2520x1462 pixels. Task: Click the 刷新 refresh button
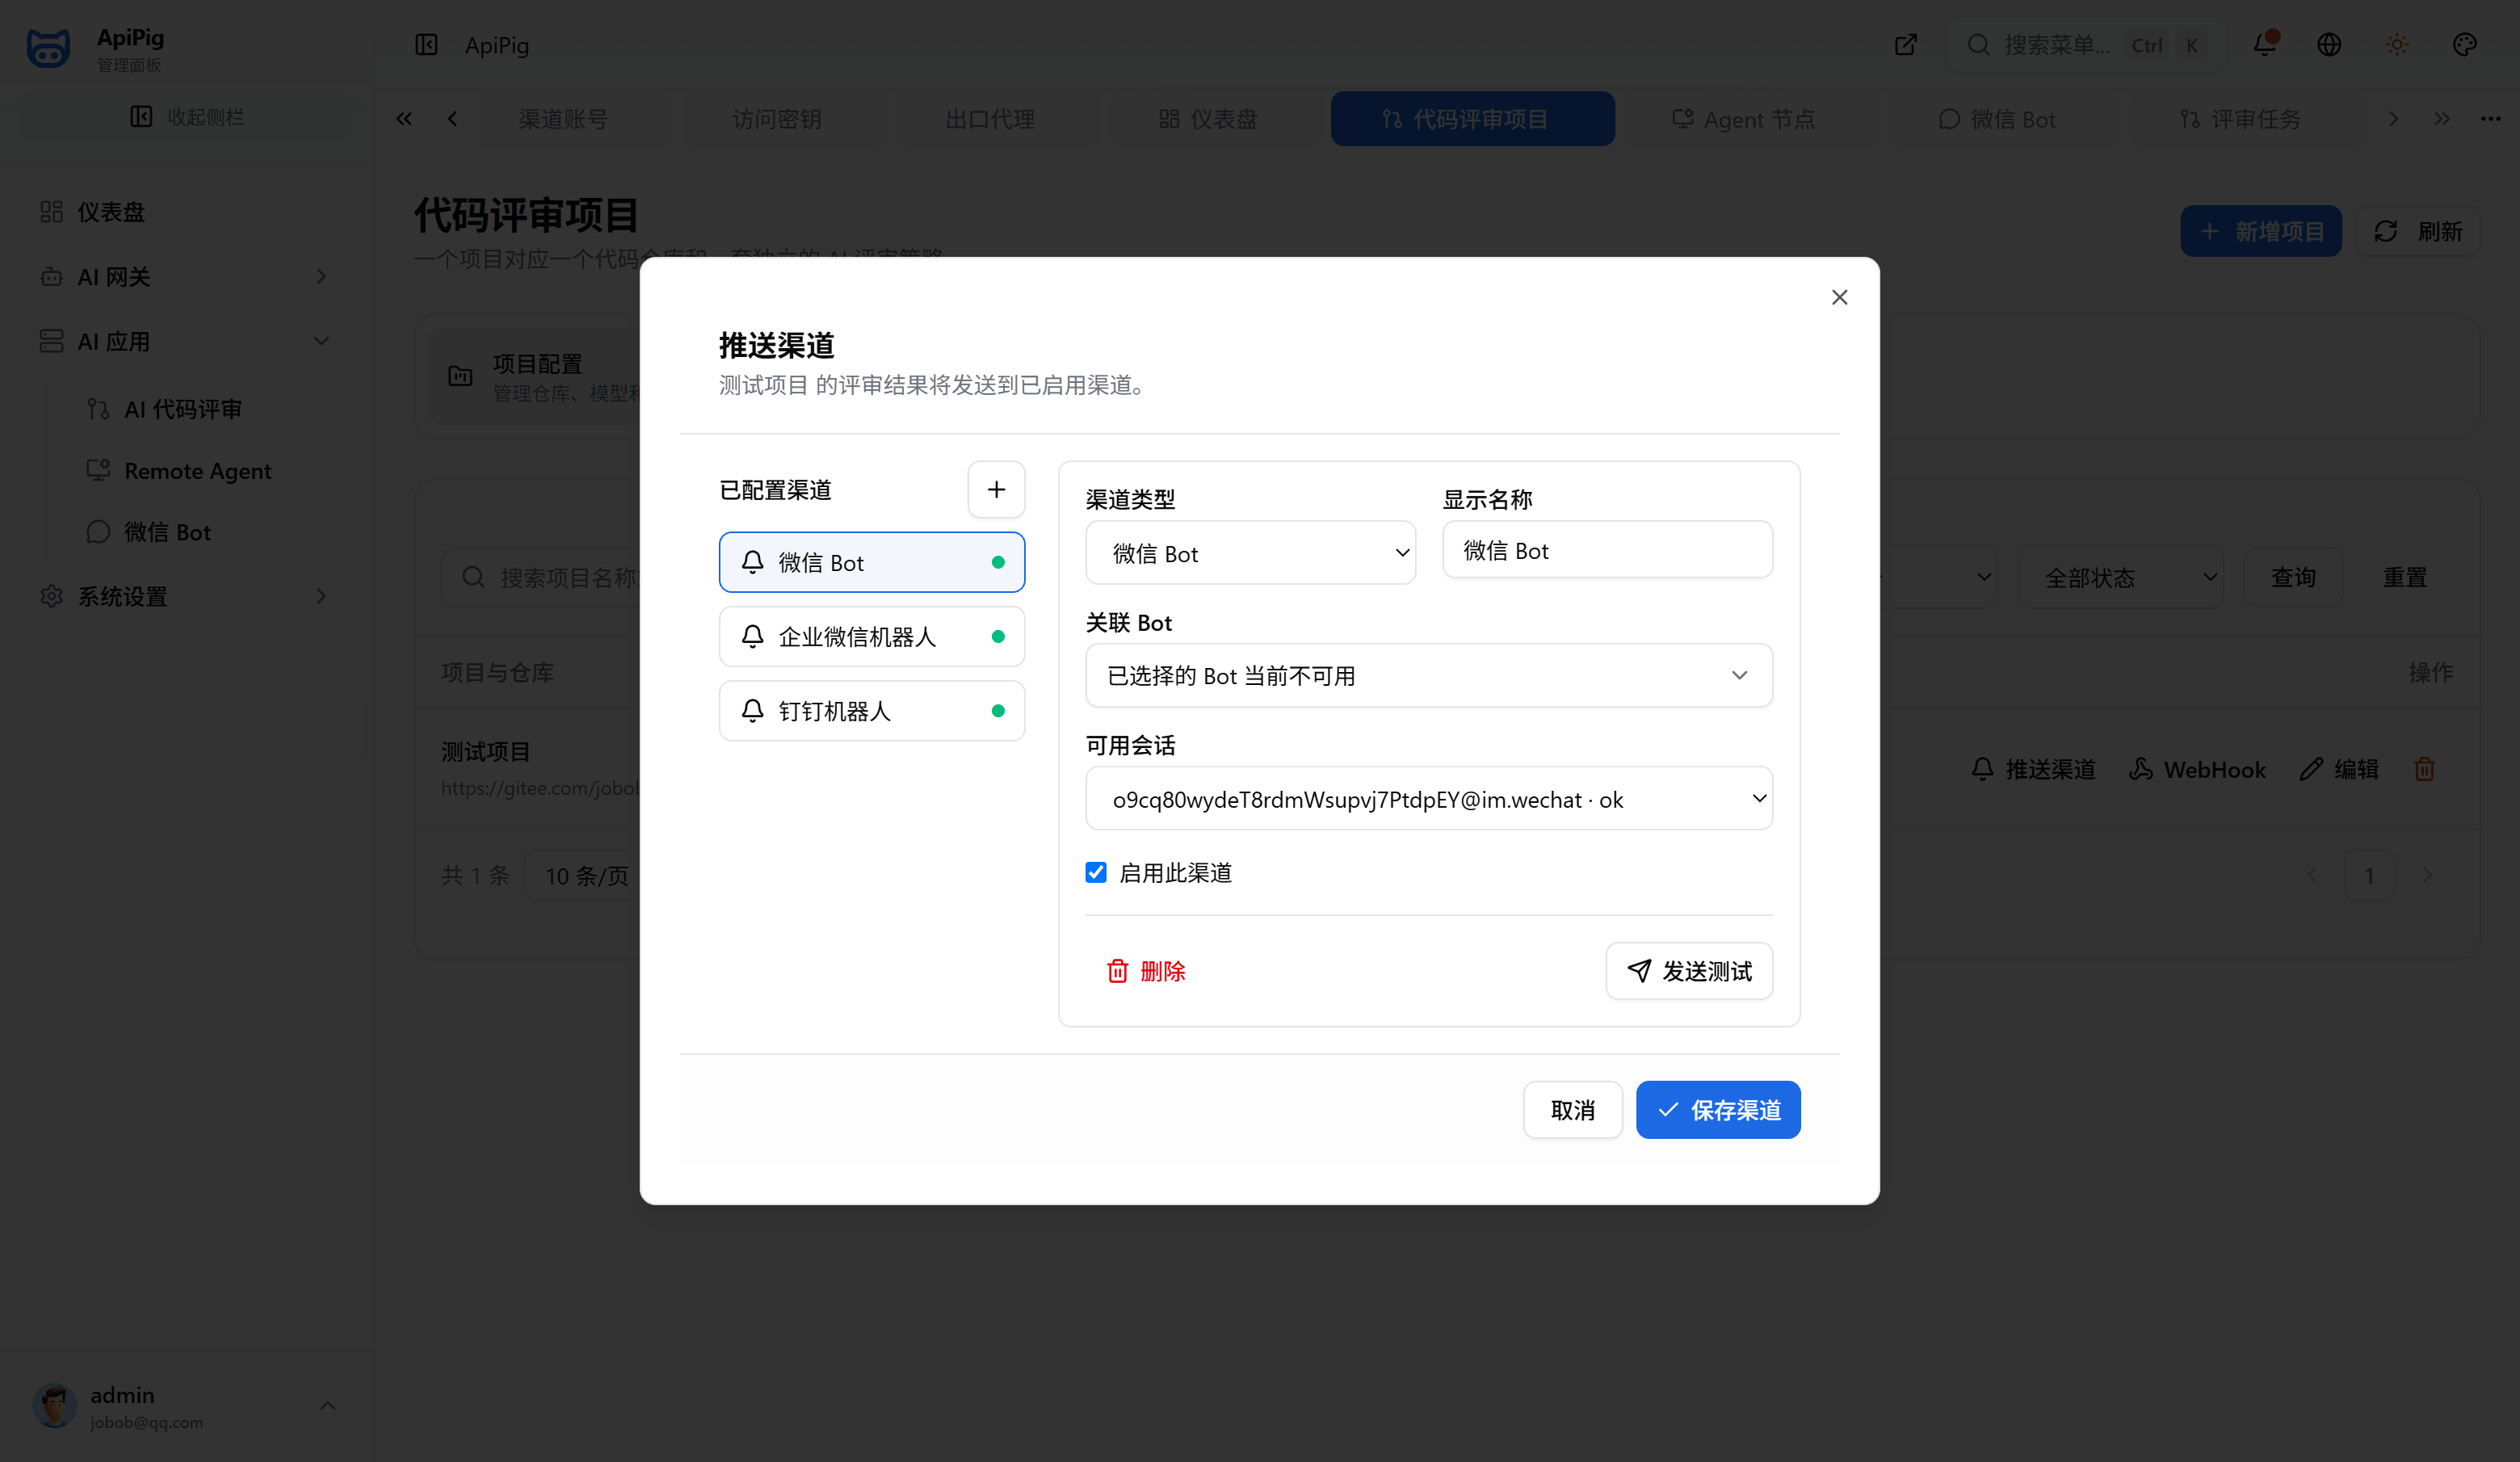(2418, 231)
